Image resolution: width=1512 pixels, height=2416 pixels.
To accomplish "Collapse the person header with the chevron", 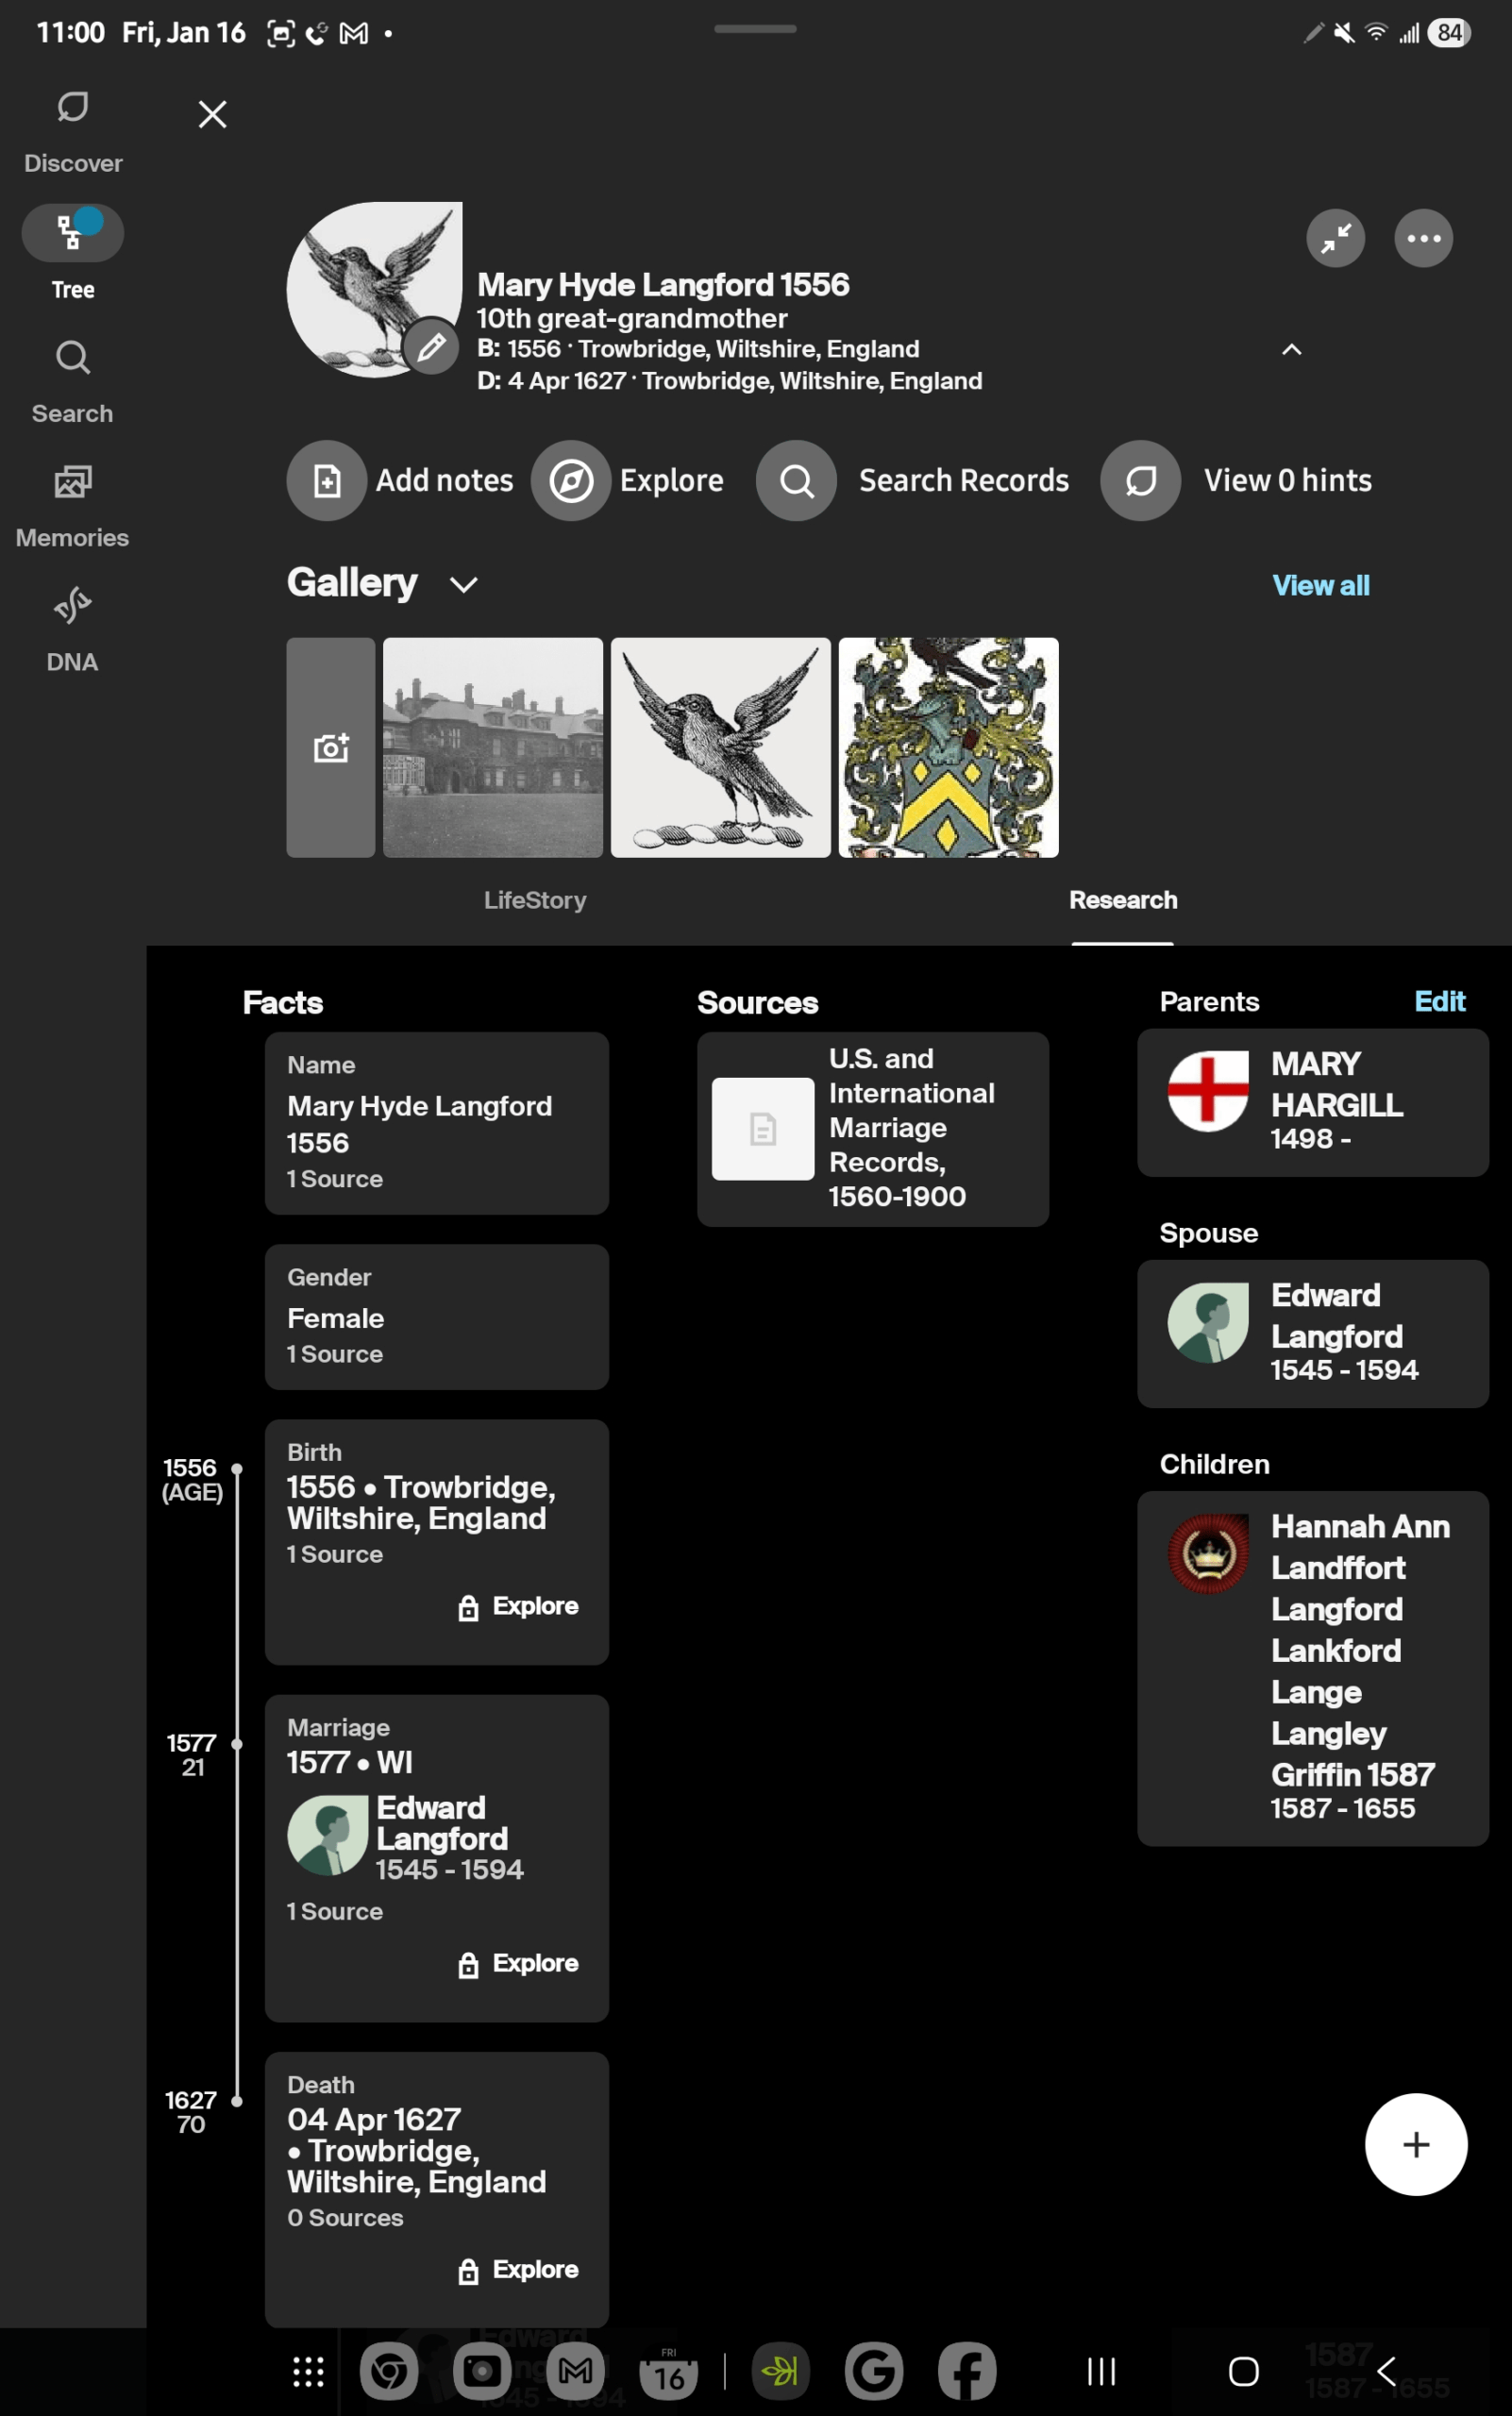I will pos(1291,350).
